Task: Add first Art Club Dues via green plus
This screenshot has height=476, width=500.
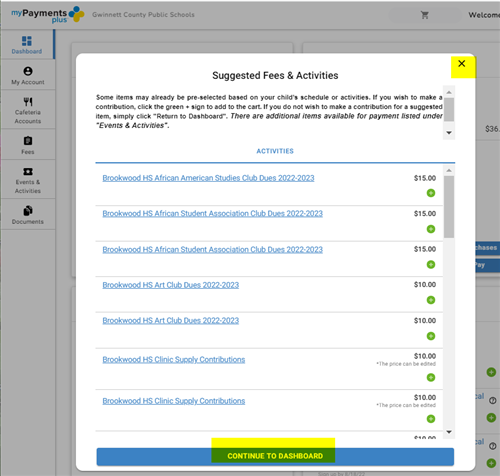Action: click(x=431, y=300)
